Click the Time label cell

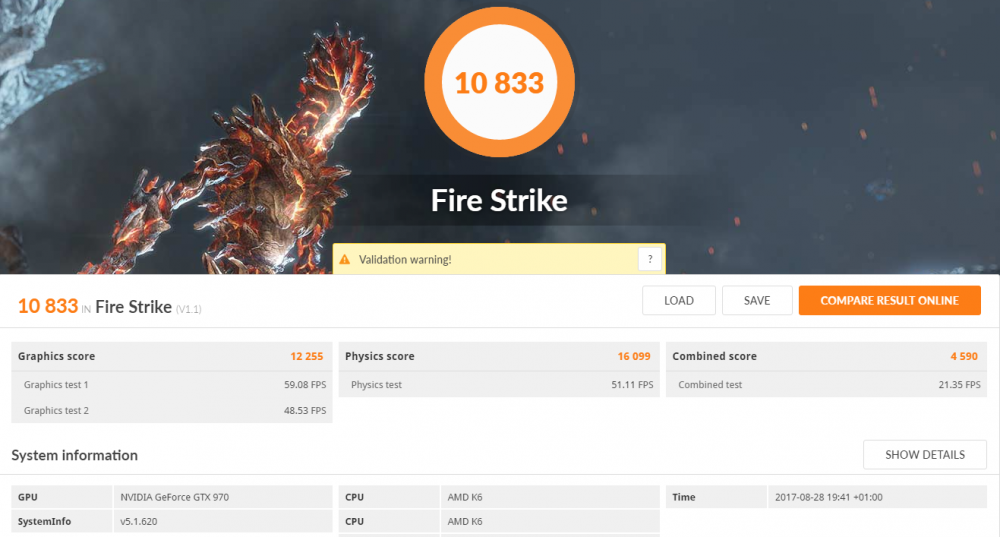[x=716, y=497]
